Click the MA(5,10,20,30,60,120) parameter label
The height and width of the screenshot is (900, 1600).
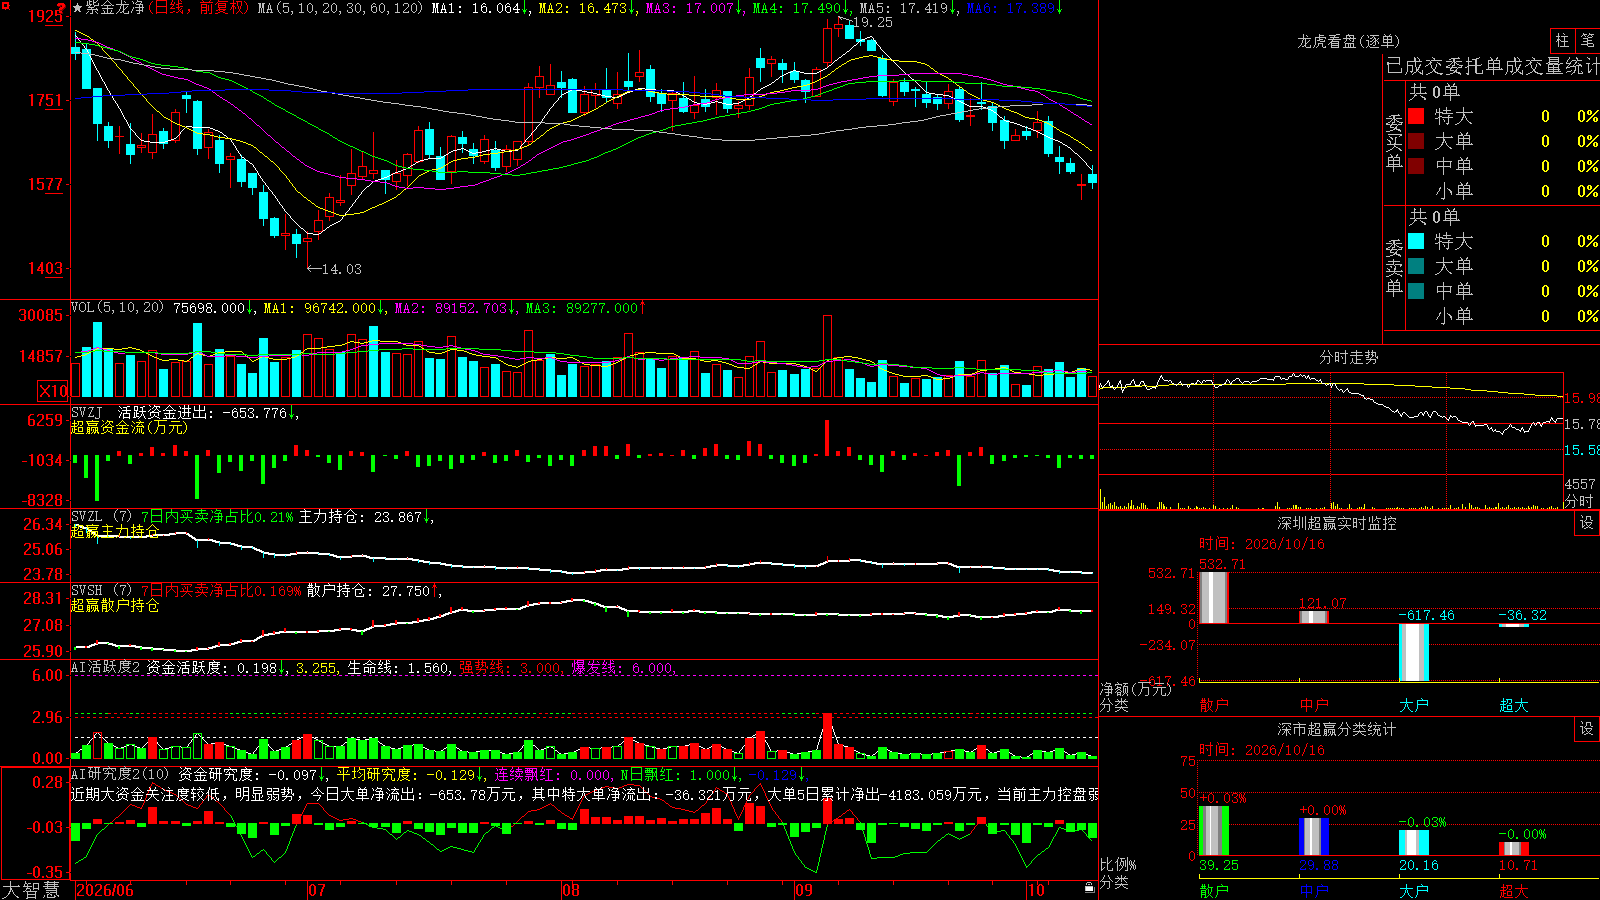[341, 8]
